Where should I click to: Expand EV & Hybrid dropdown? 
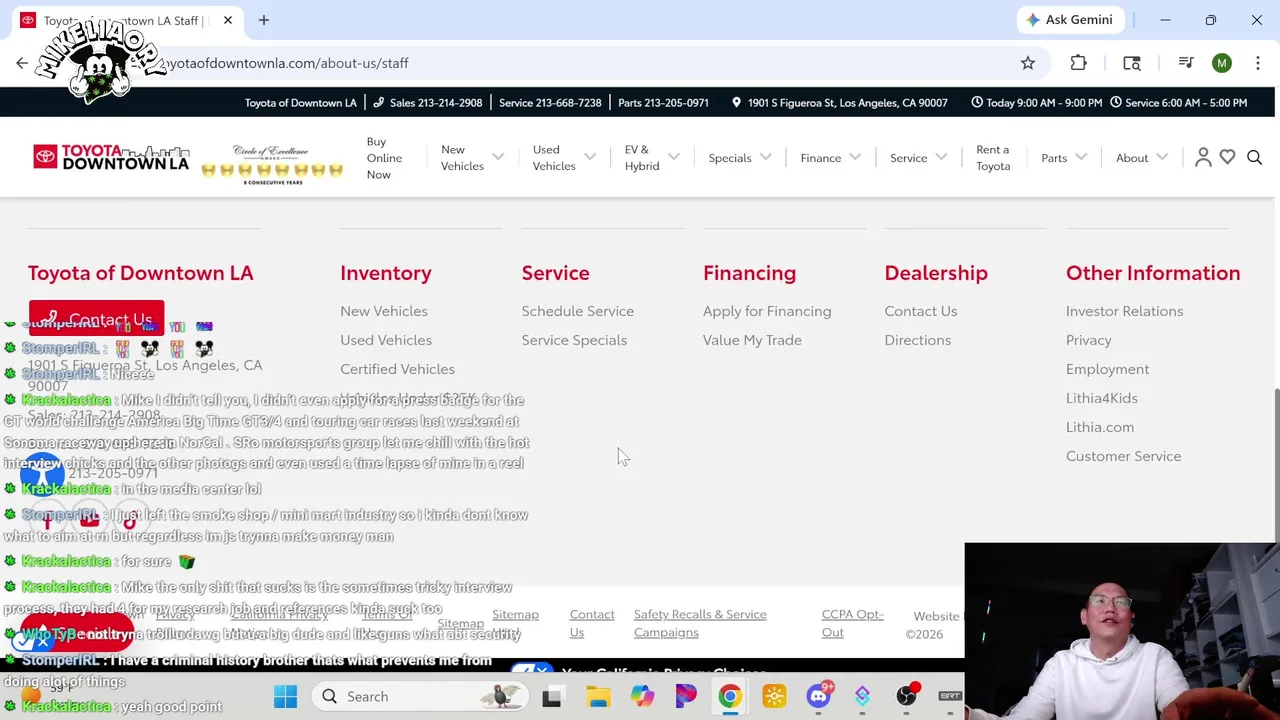[x=652, y=158]
